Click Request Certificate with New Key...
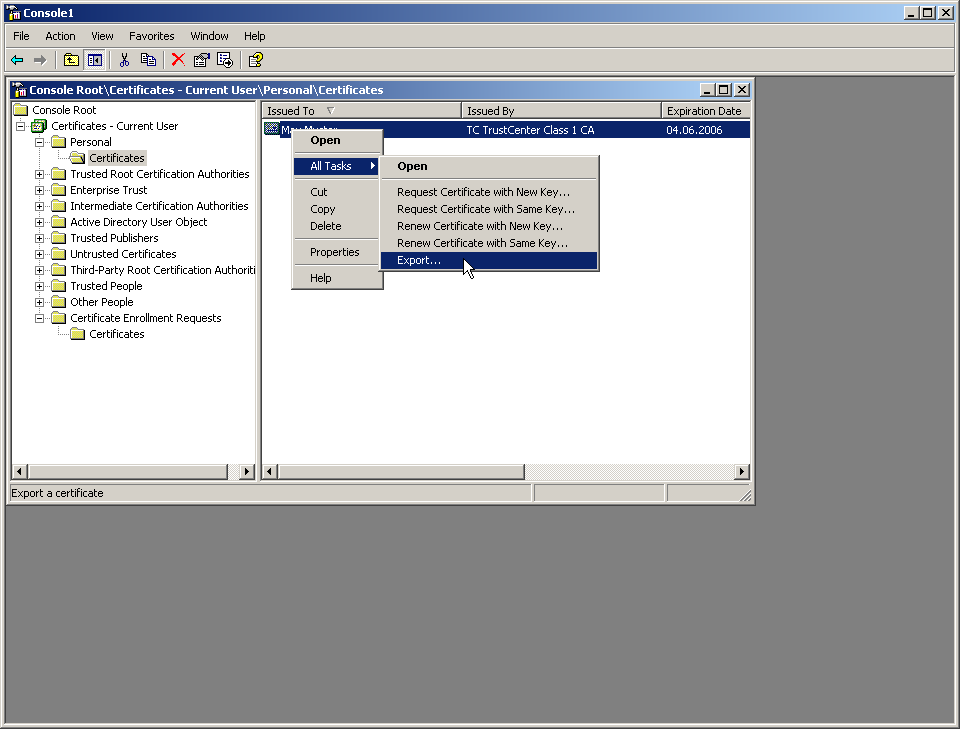This screenshot has height=729, width=960. pyautogui.click(x=483, y=192)
